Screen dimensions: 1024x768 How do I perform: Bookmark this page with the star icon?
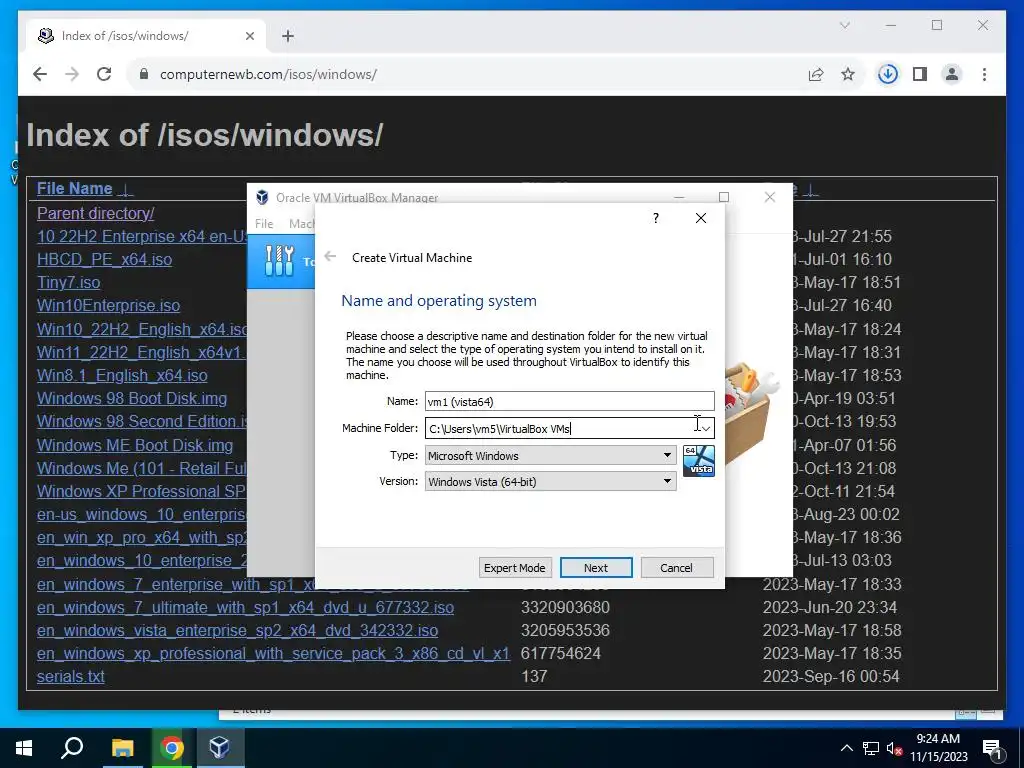point(848,74)
